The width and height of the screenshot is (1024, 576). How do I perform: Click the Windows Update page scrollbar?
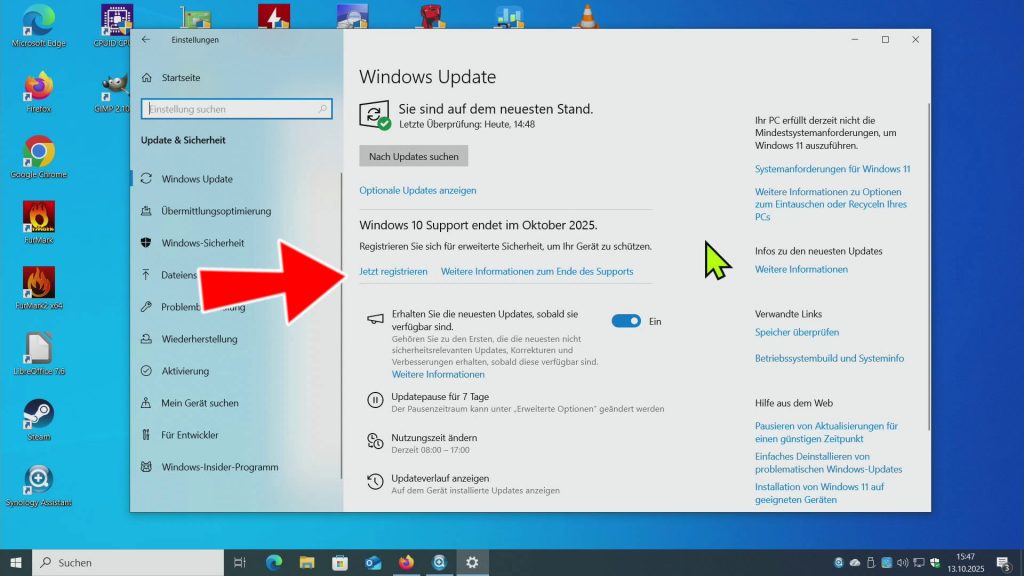point(928,266)
